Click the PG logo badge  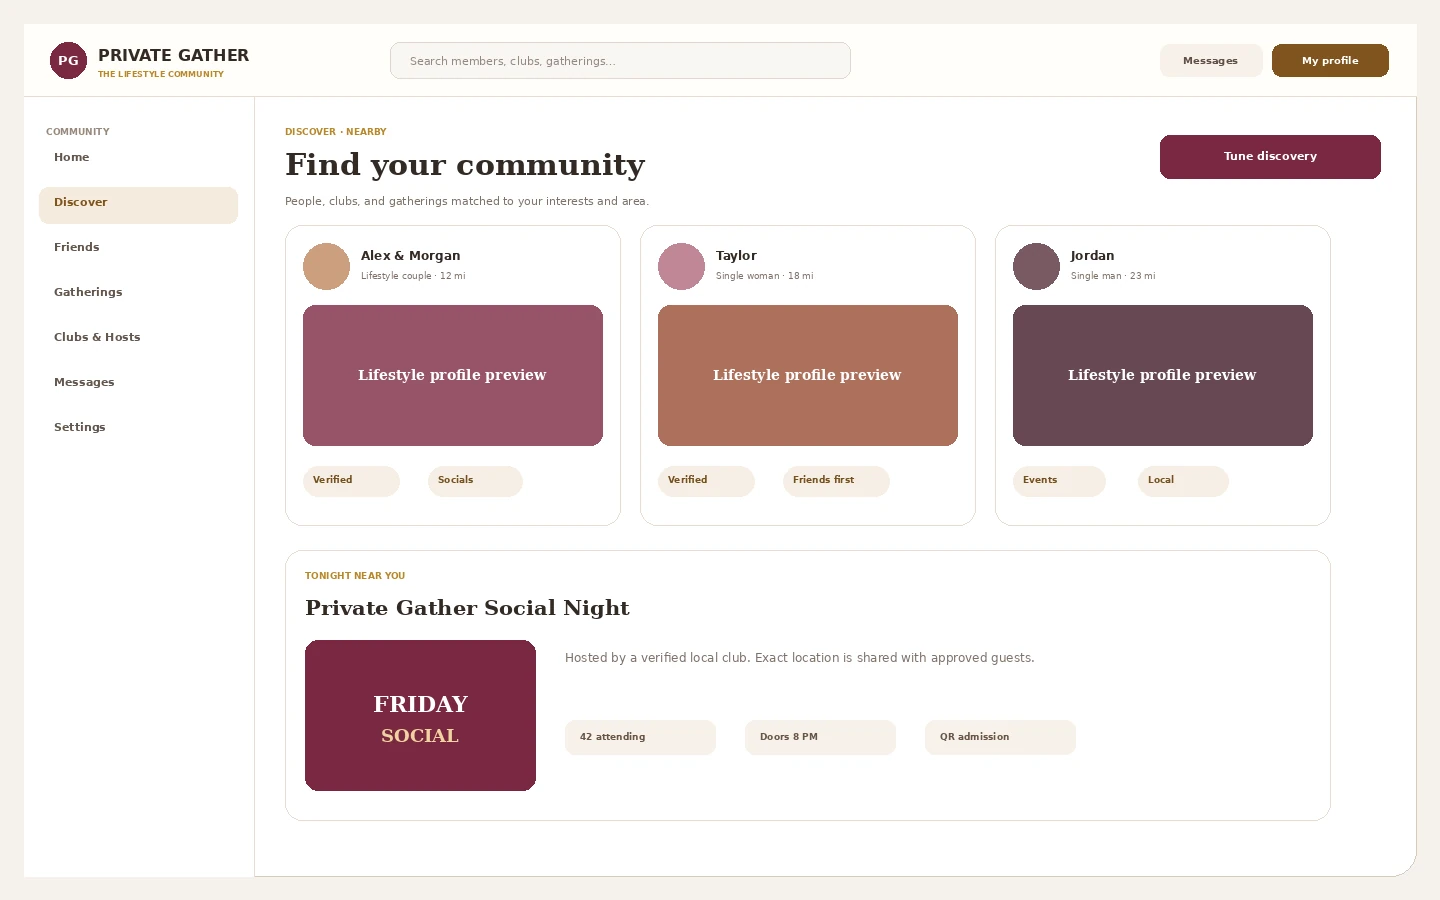coord(68,60)
